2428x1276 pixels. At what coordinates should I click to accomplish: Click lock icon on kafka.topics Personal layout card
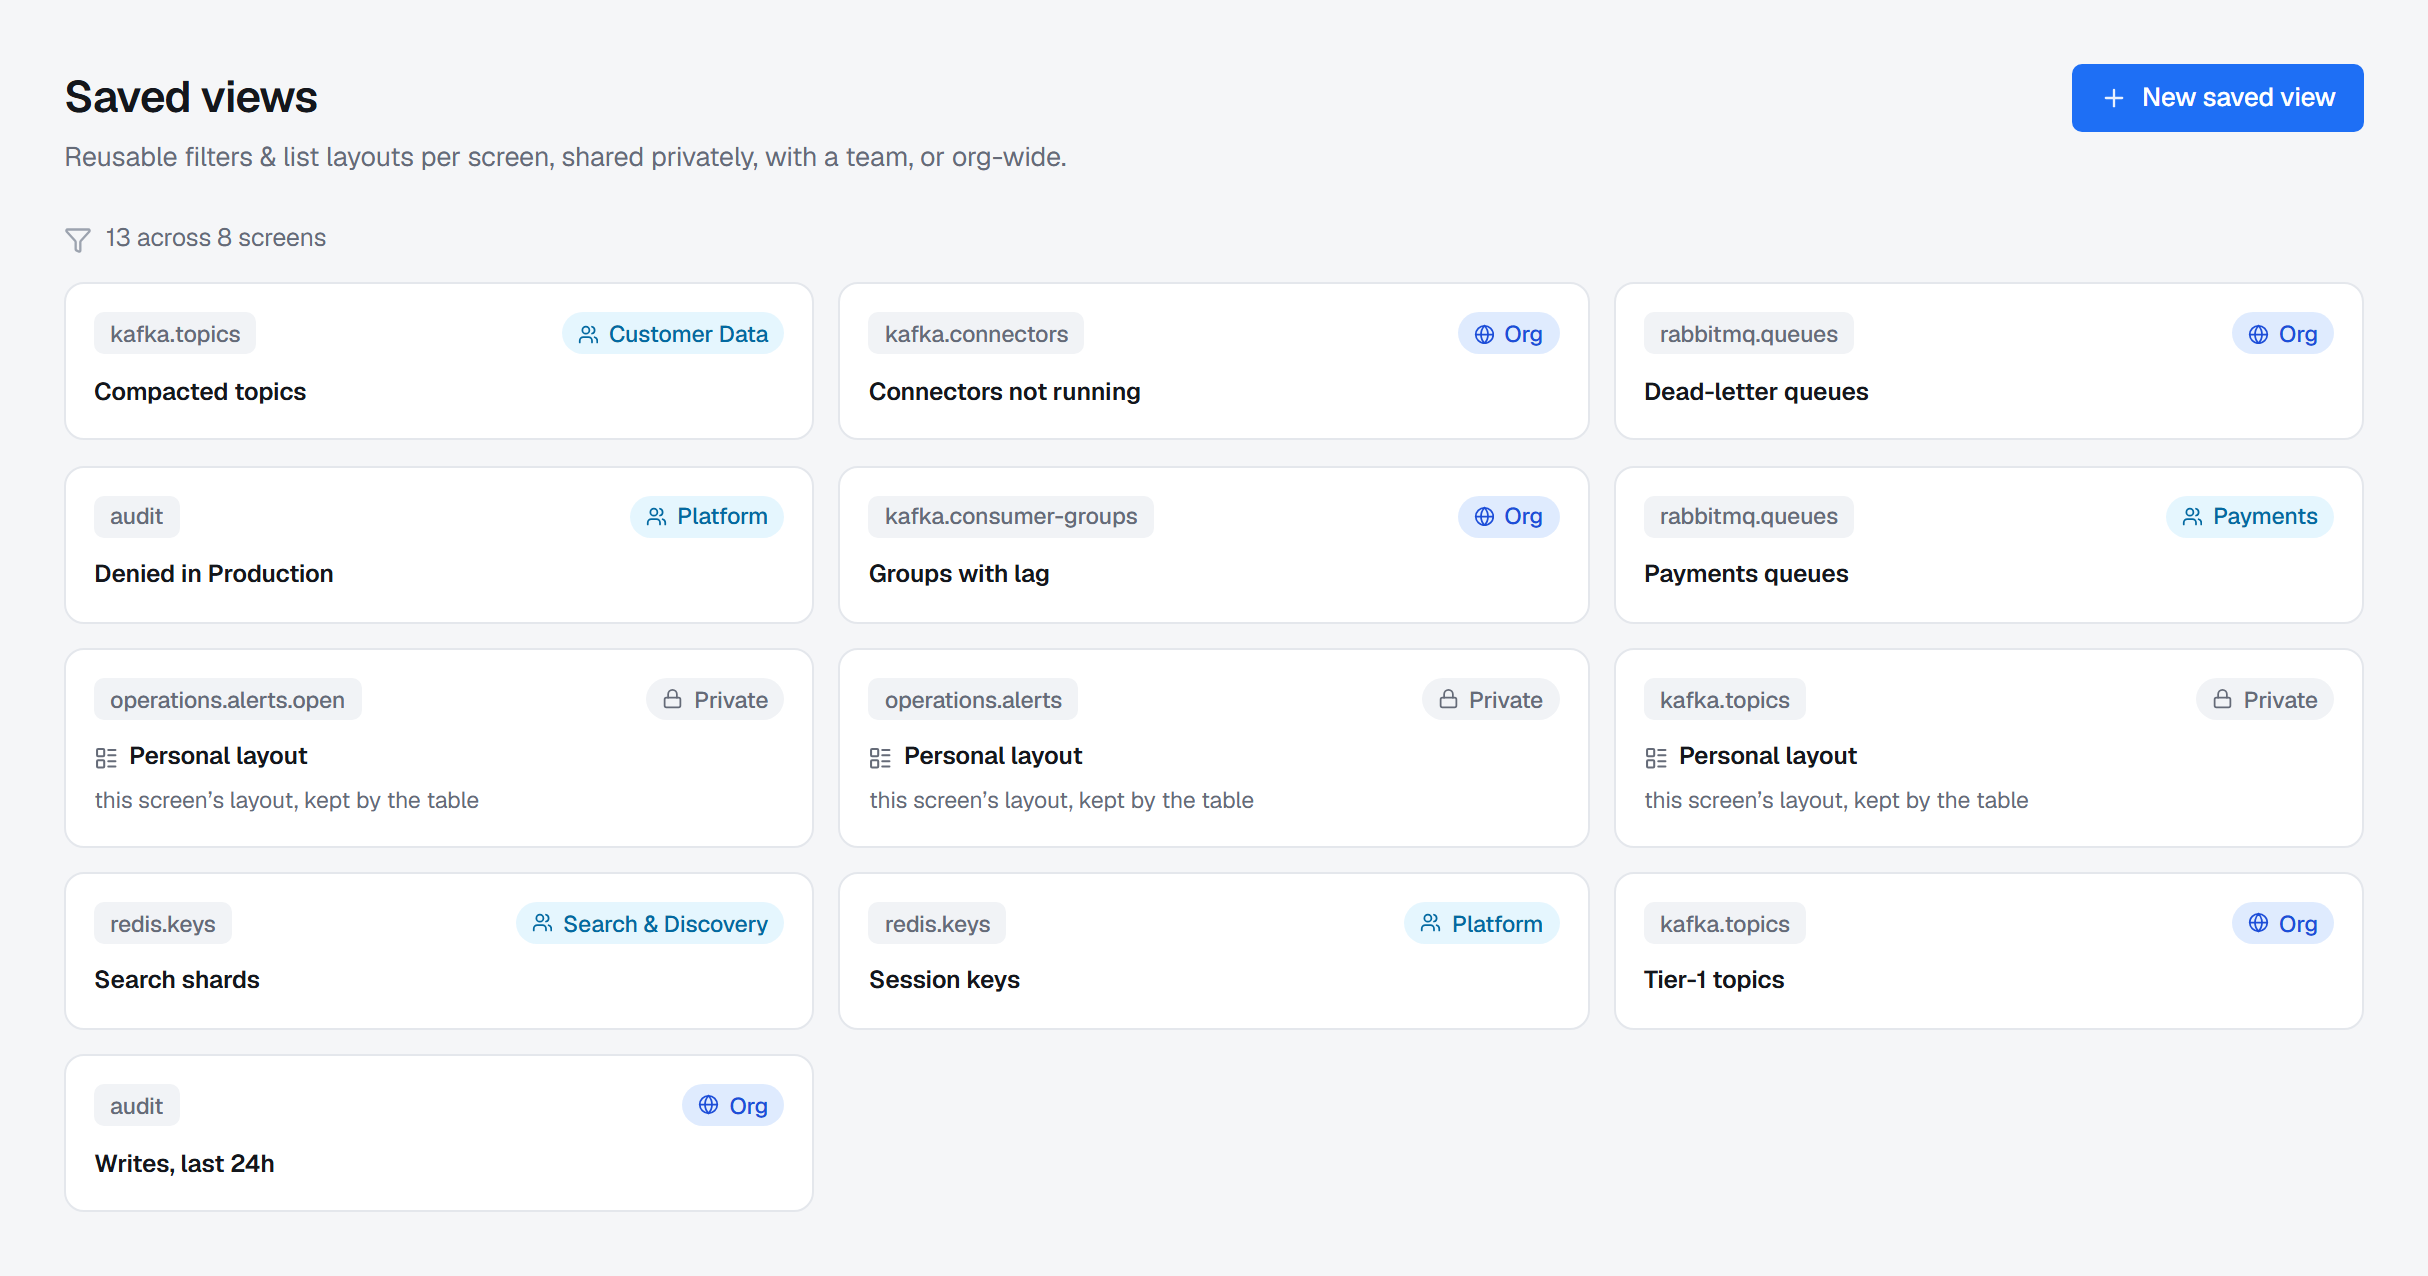2222,699
